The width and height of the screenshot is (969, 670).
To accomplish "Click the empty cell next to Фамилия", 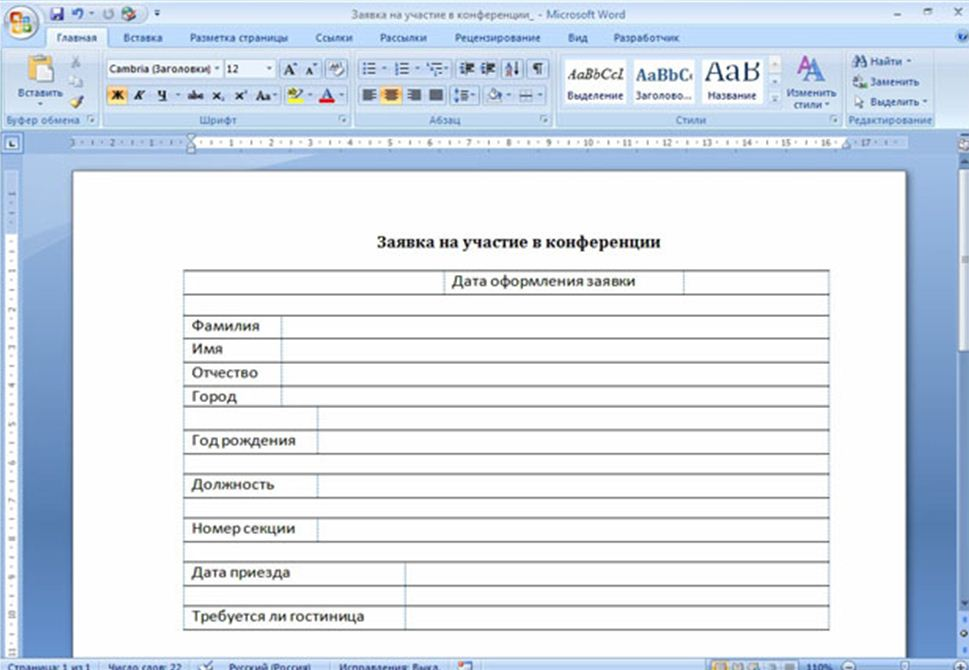I will point(555,327).
